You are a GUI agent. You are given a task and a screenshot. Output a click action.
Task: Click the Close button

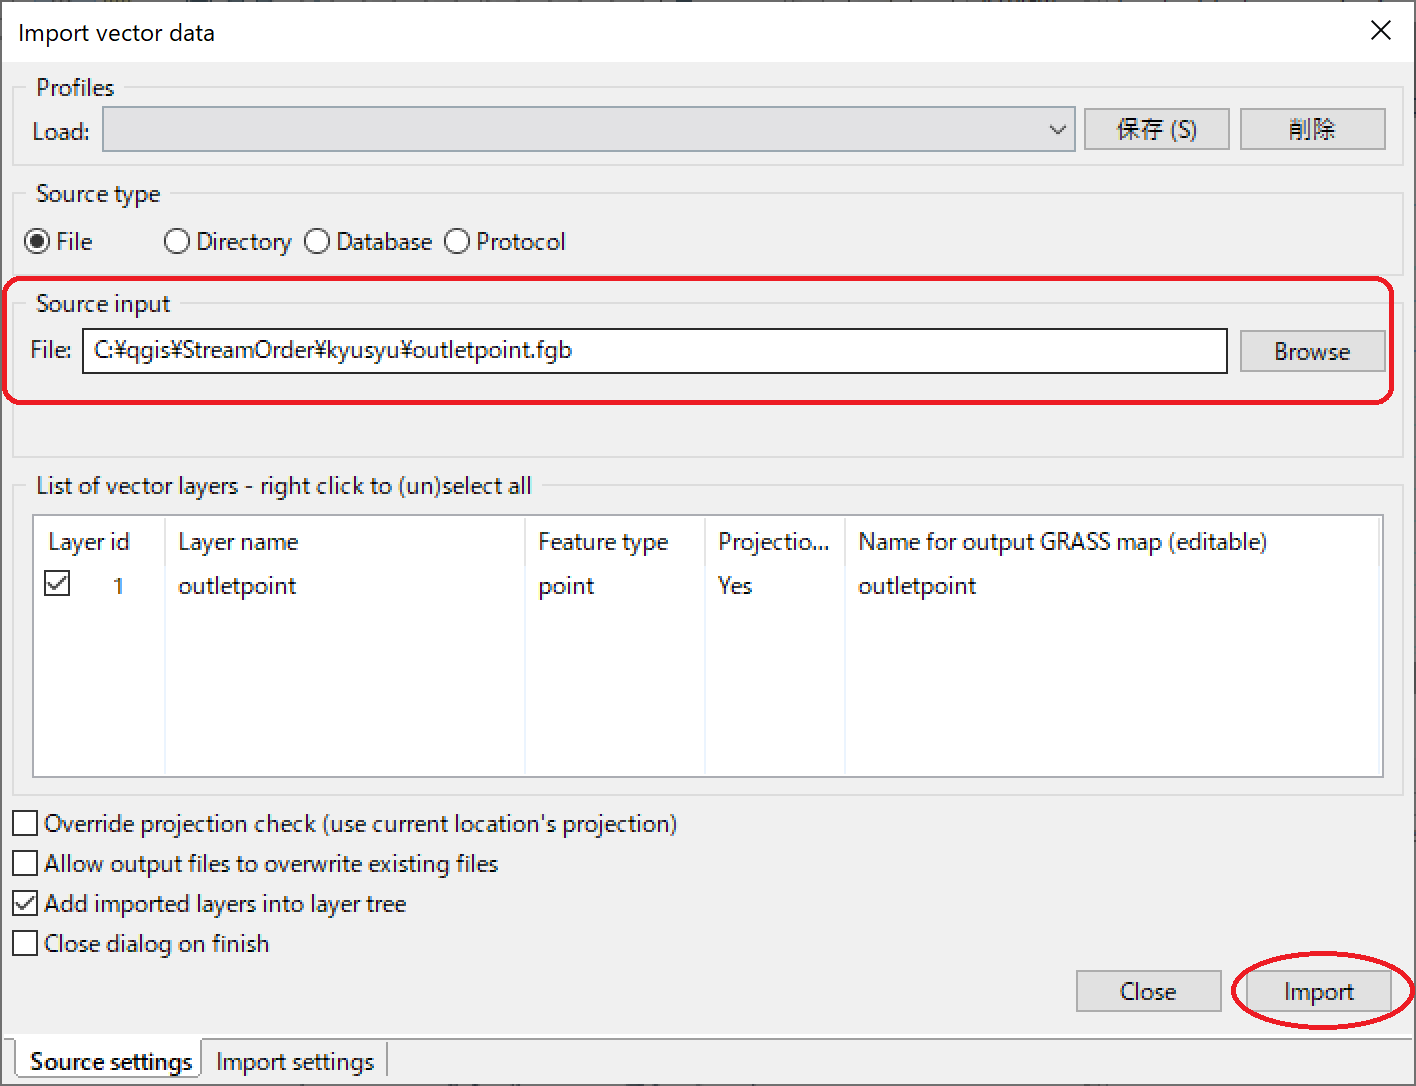point(1148,991)
